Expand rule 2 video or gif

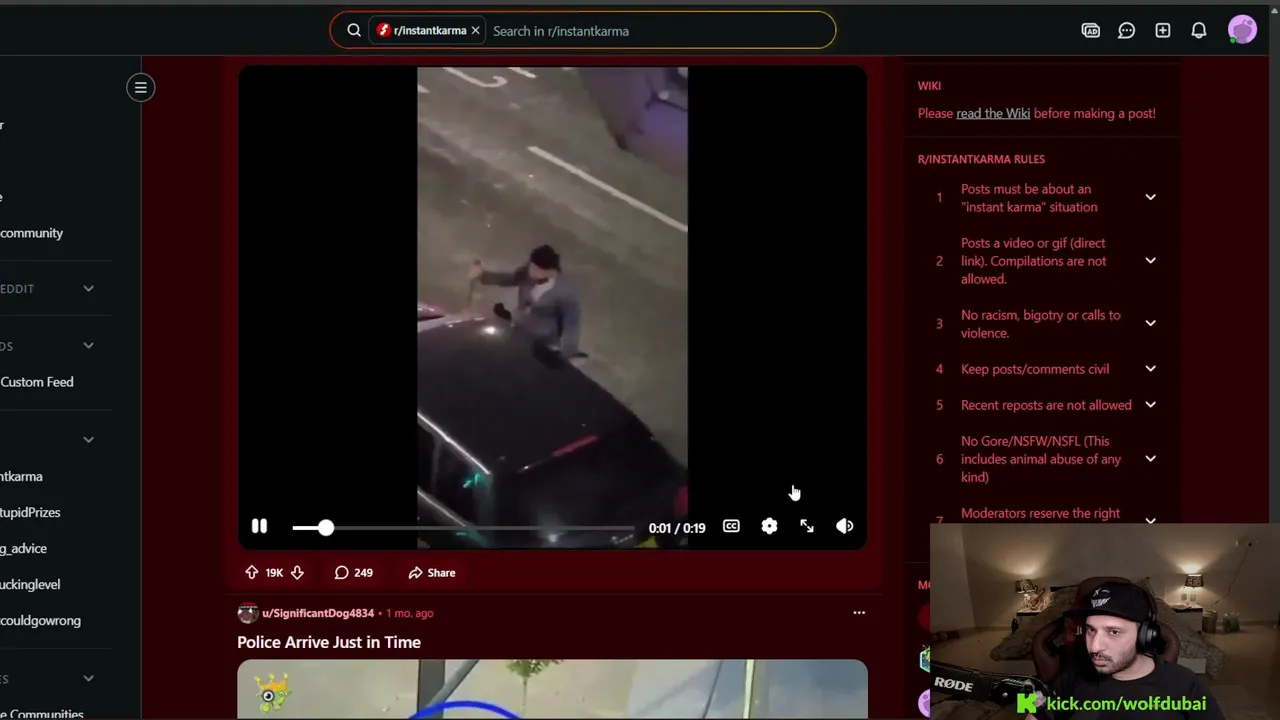(1150, 260)
